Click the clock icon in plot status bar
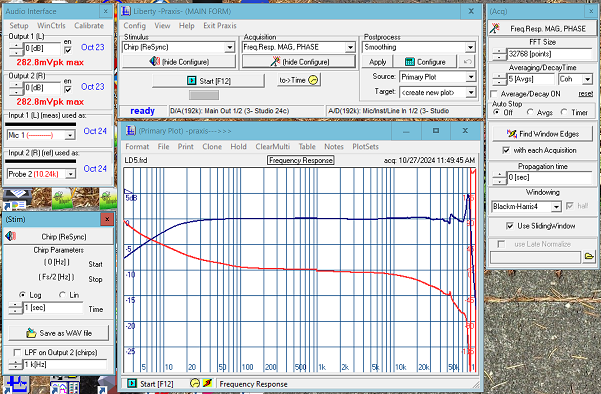 click(195, 383)
